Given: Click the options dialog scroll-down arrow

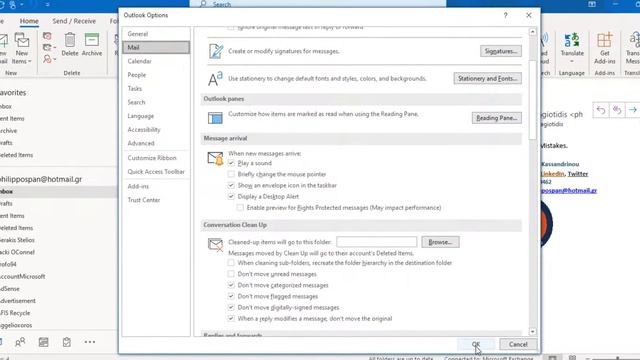Looking at the screenshot, I should click(x=532, y=331).
